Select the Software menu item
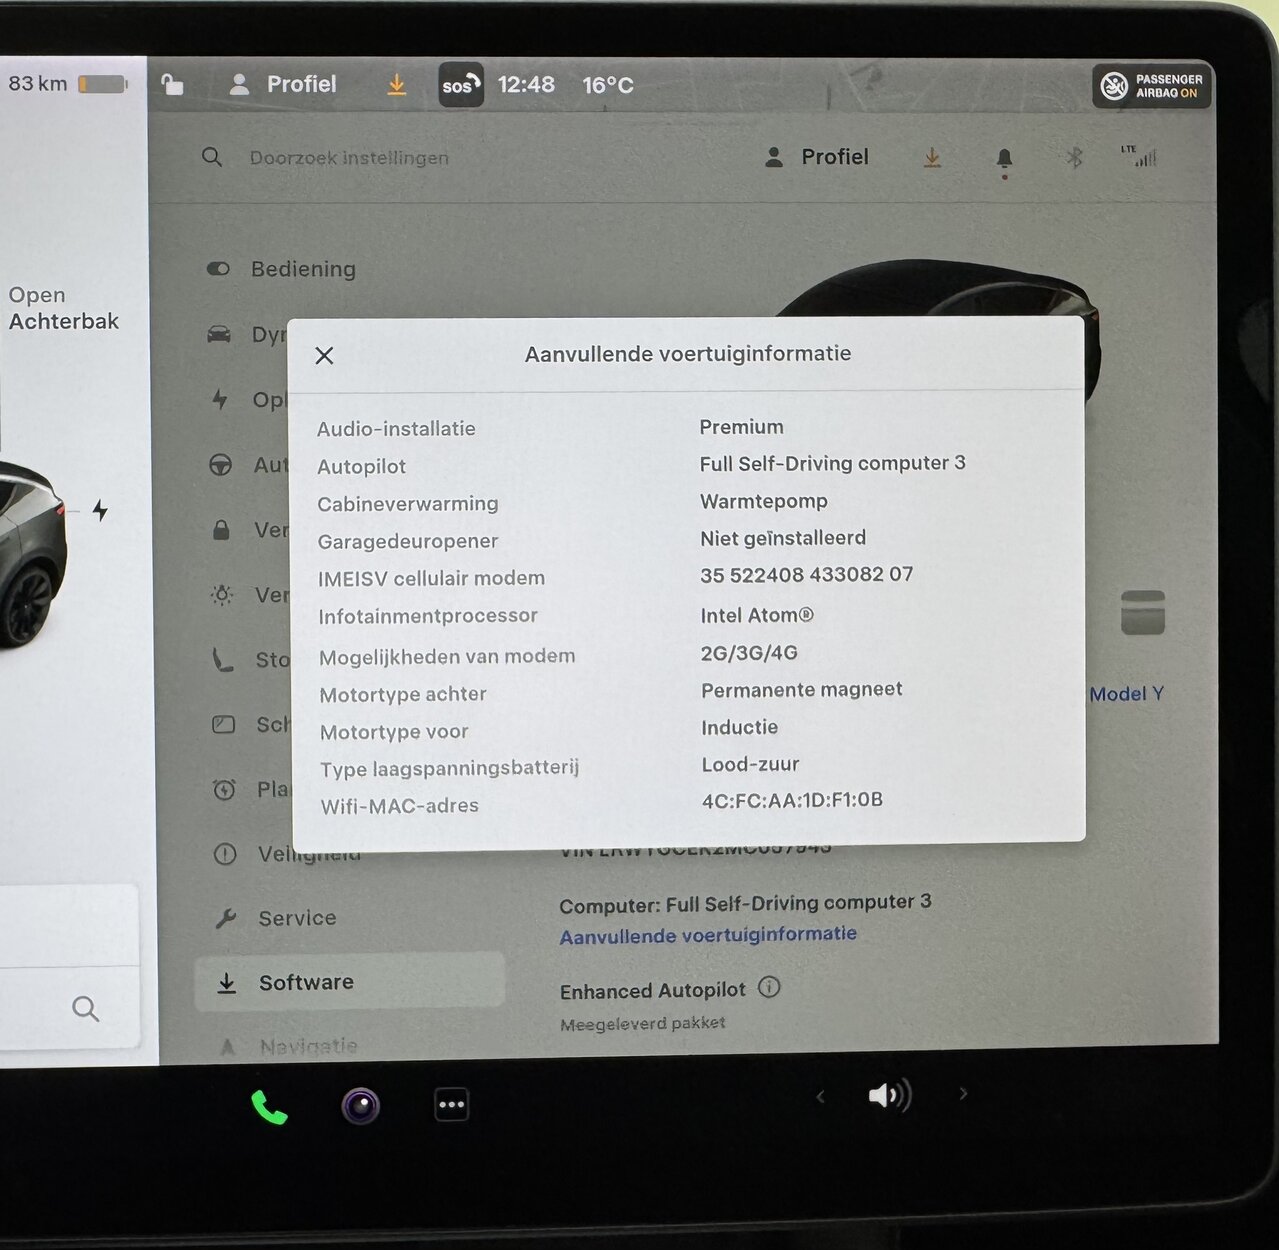 click(x=305, y=982)
